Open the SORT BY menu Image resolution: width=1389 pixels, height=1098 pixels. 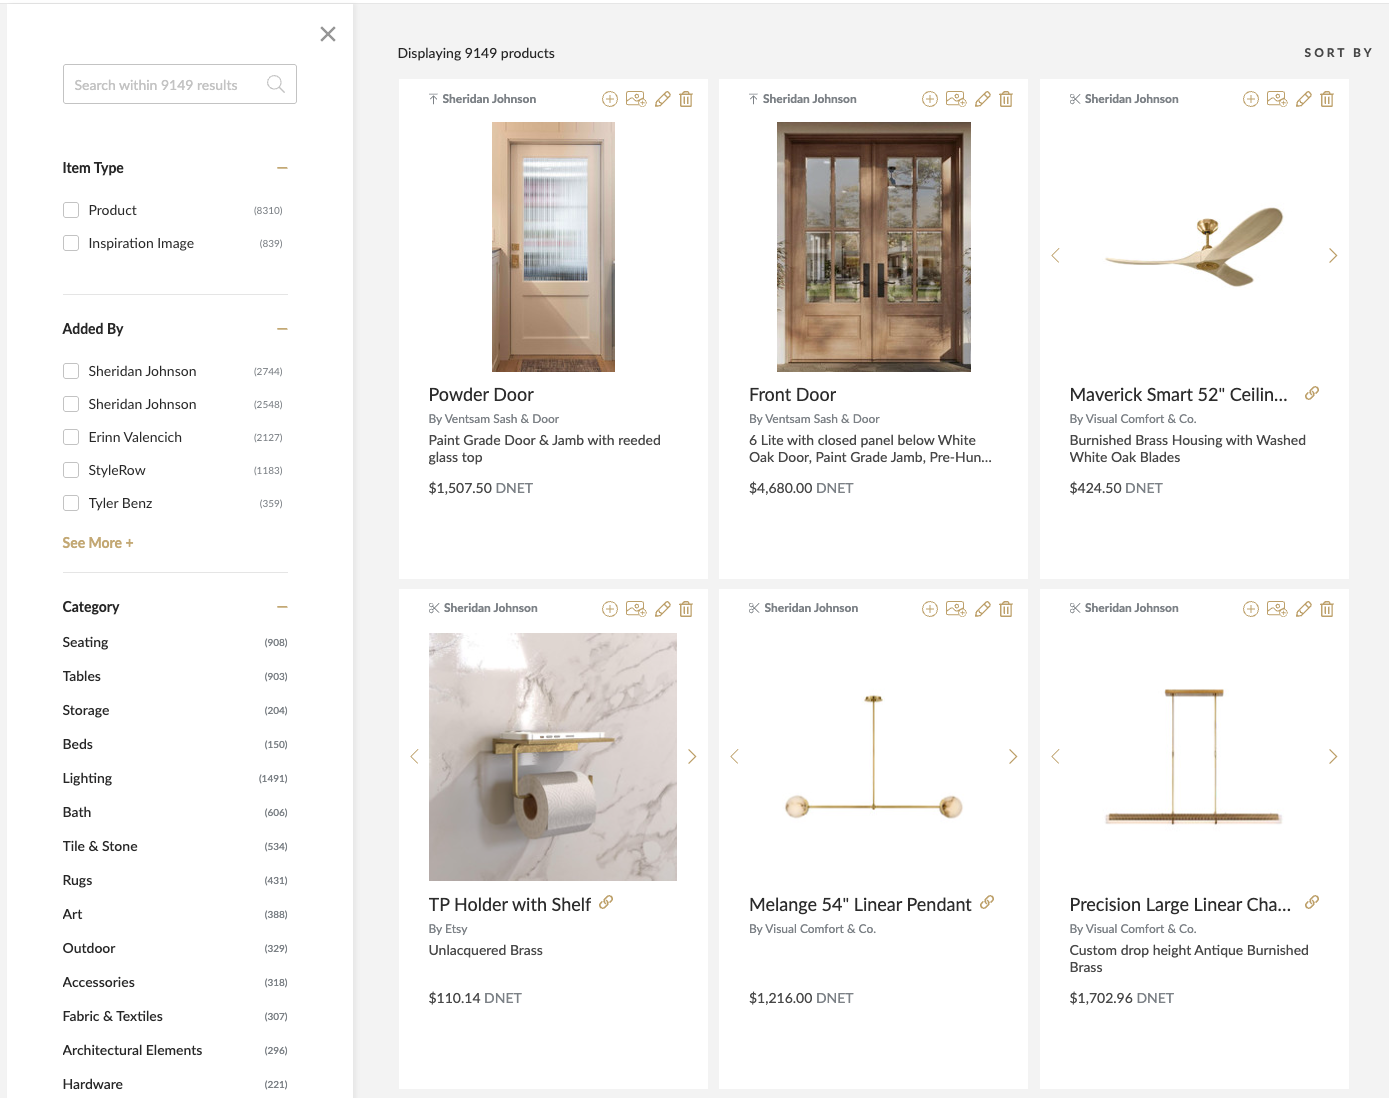tap(1338, 52)
